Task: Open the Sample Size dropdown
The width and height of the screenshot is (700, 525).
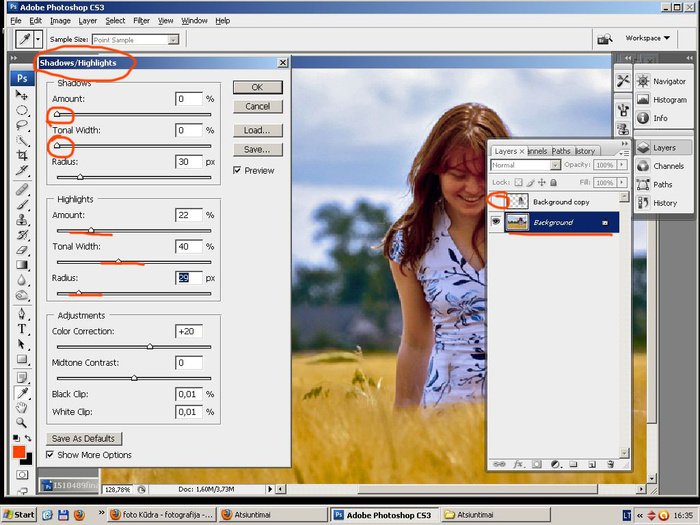Action: (x=173, y=39)
